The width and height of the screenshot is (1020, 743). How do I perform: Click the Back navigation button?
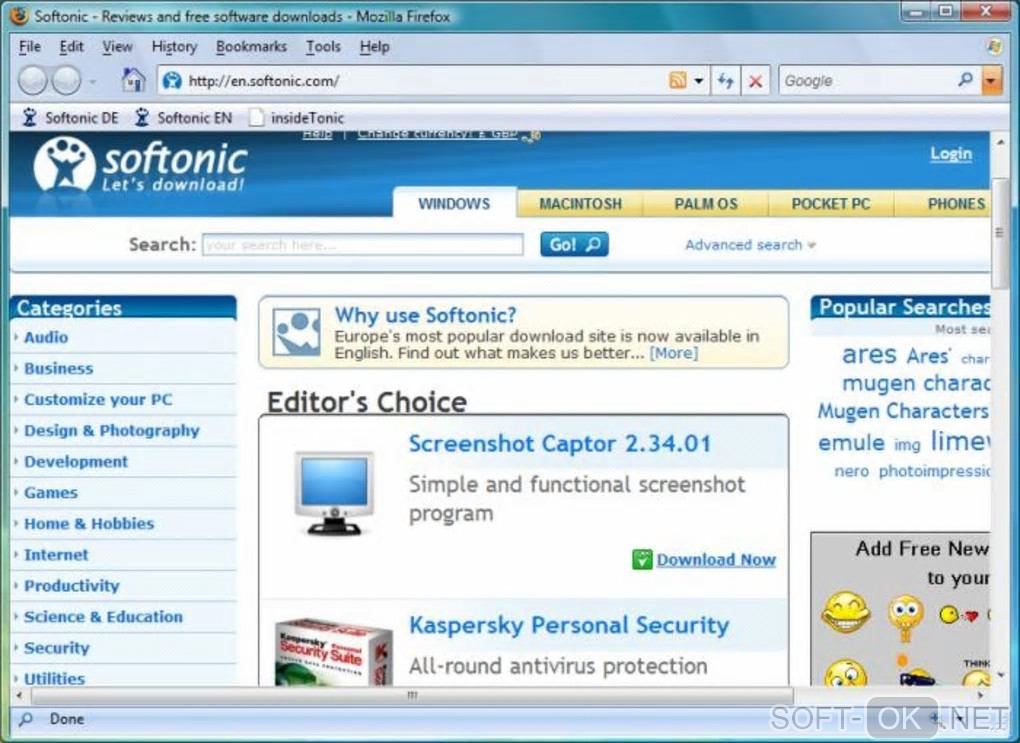pos(32,81)
